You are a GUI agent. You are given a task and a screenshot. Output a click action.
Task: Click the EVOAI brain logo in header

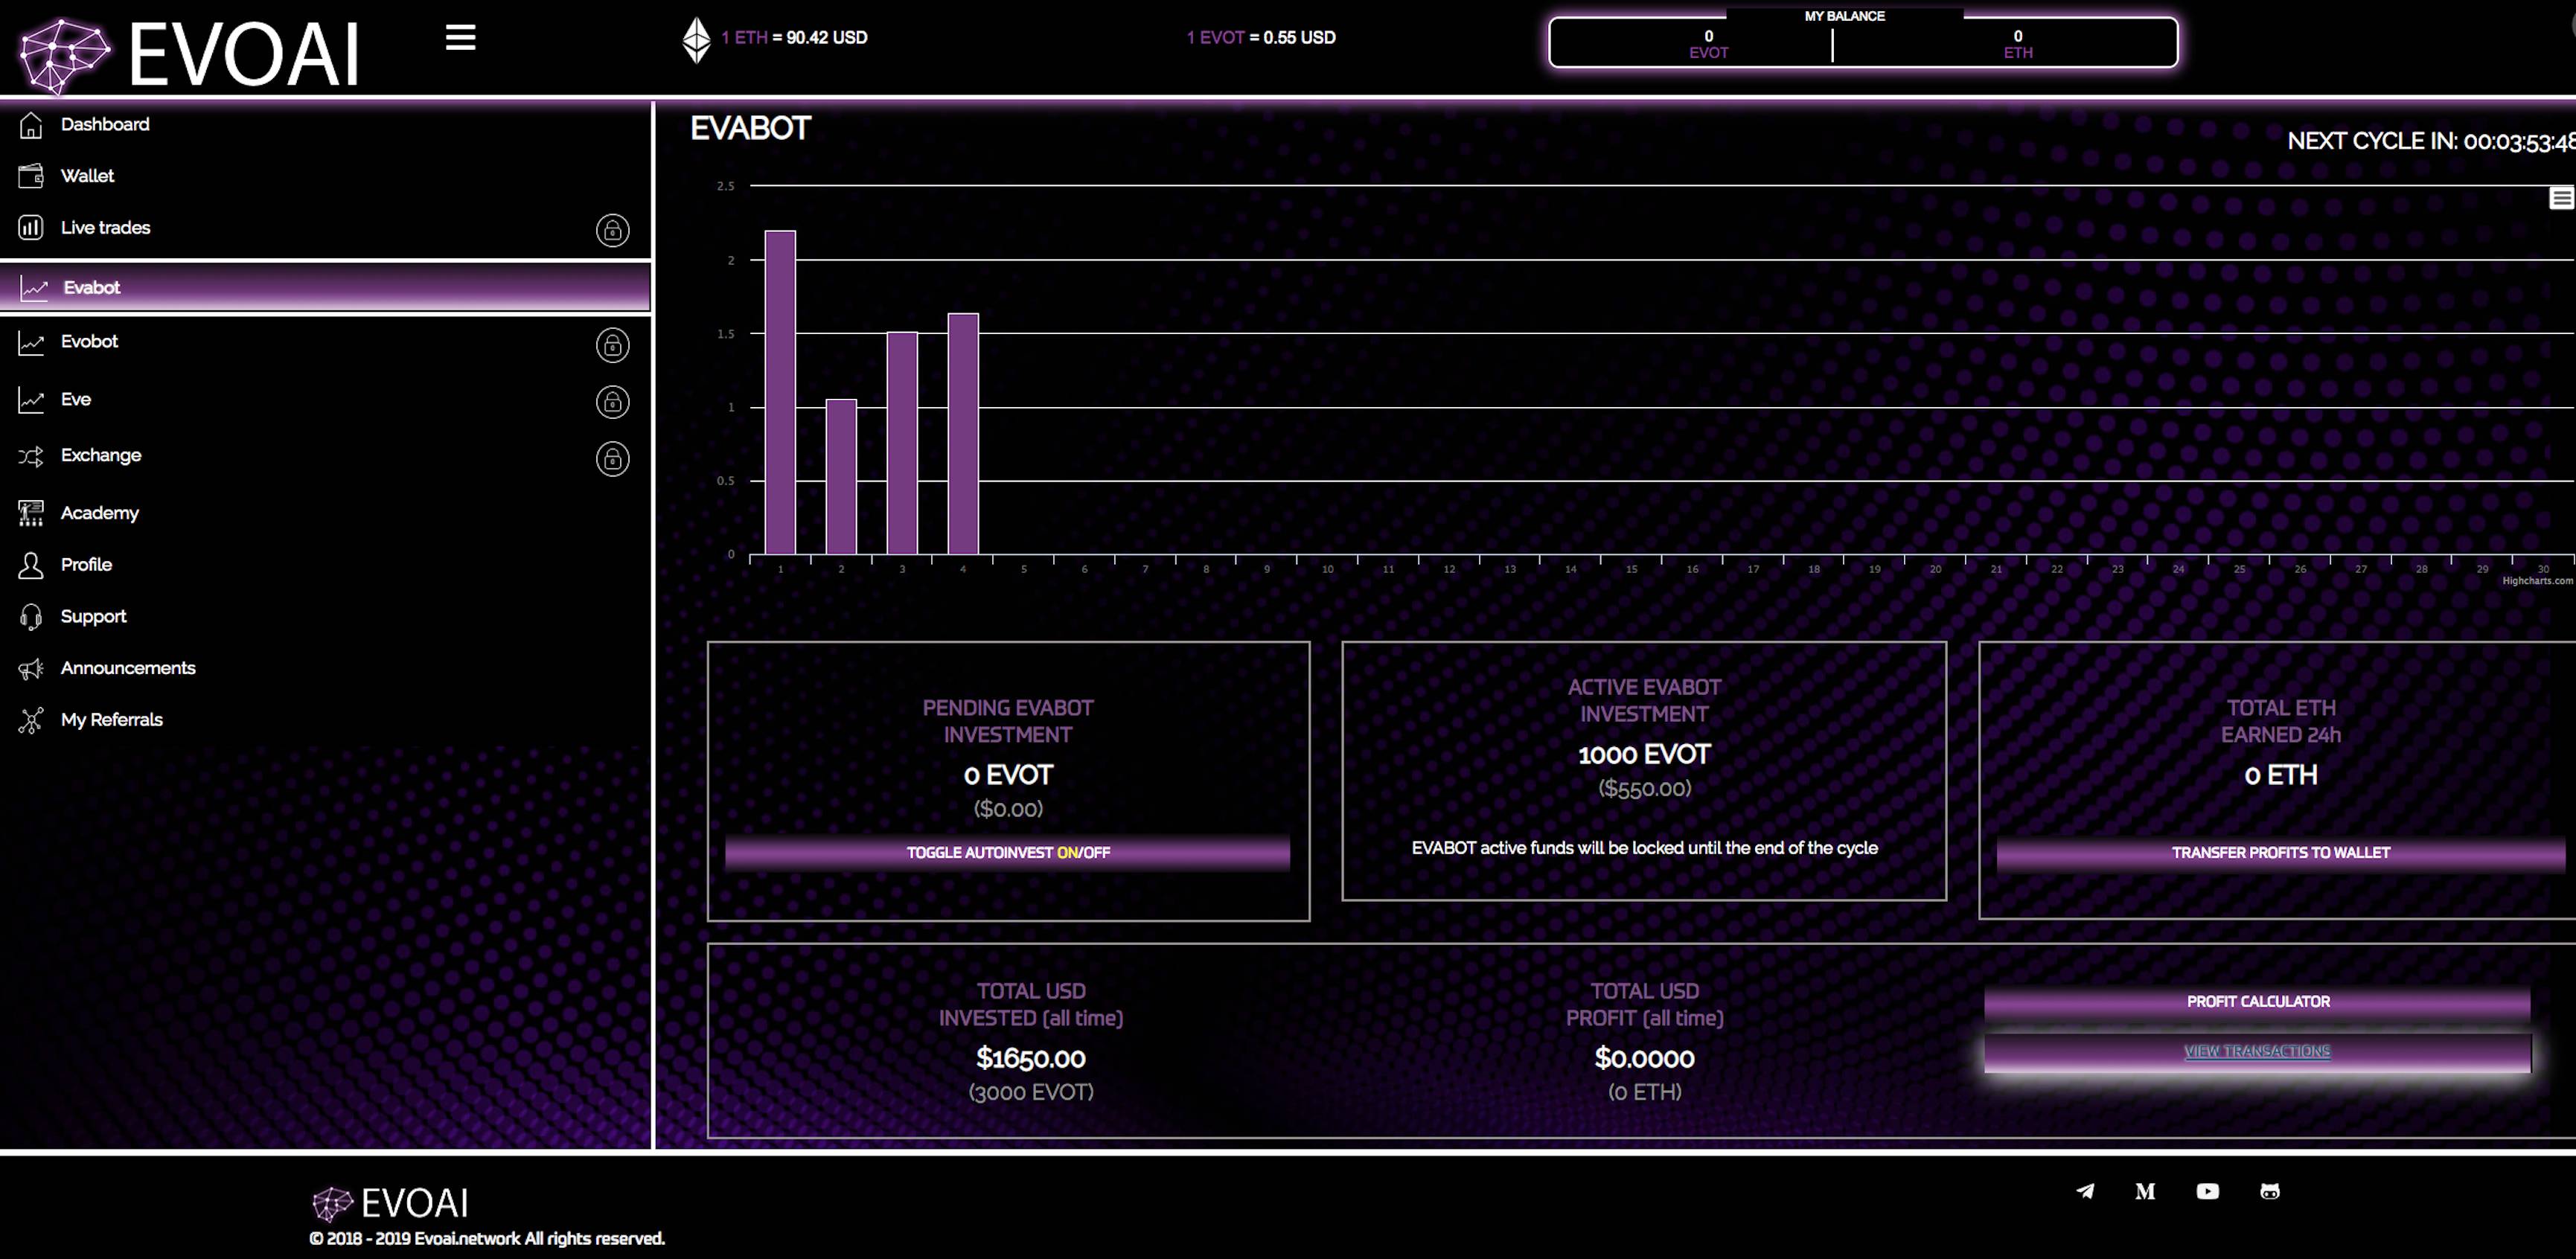[x=65, y=55]
